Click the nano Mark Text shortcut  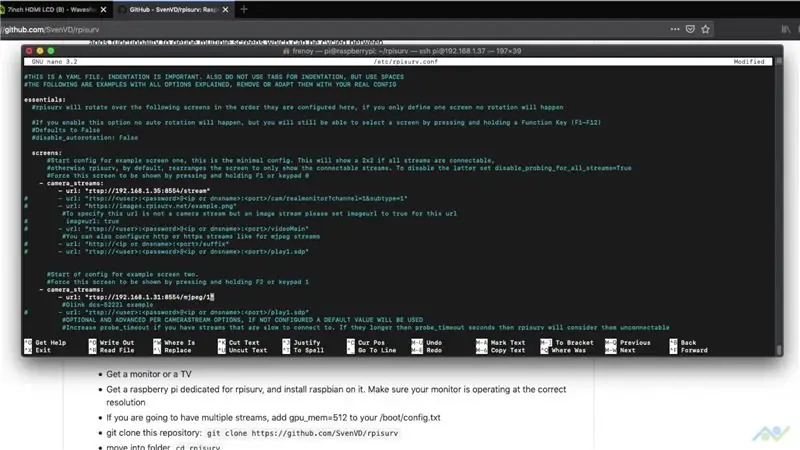click(502, 342)
